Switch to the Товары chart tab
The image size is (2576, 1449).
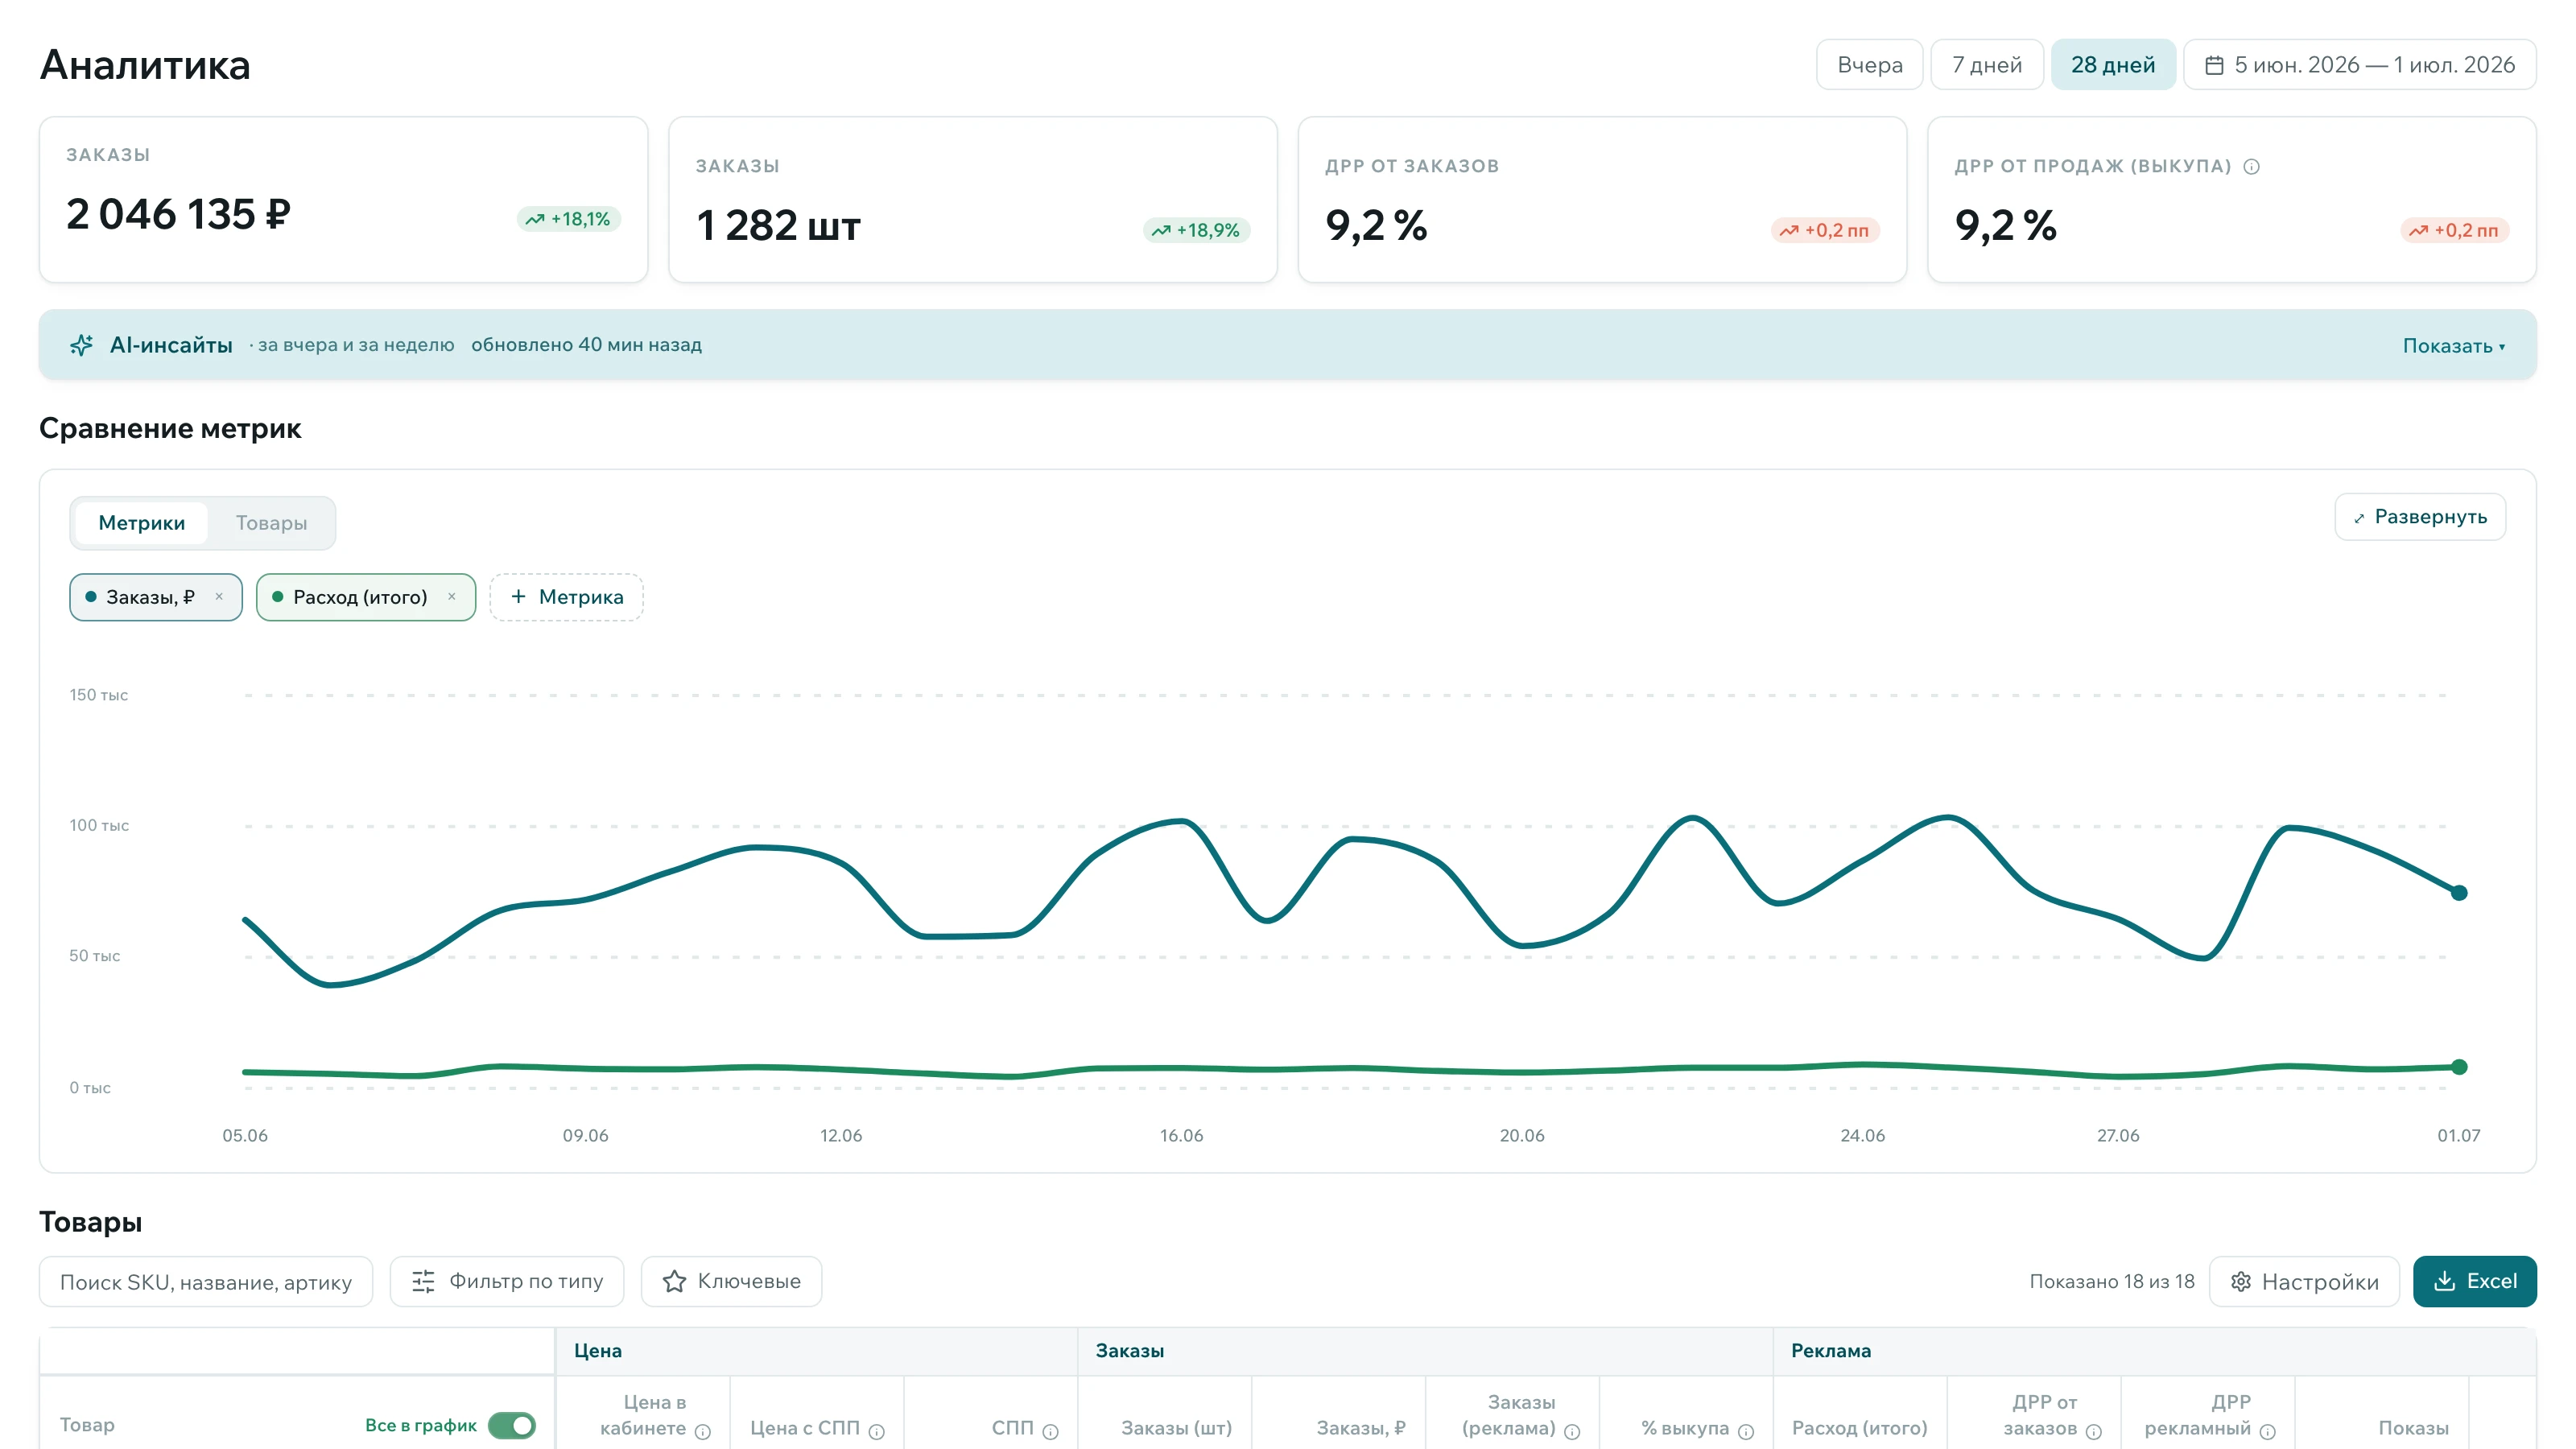click(271, 523)
